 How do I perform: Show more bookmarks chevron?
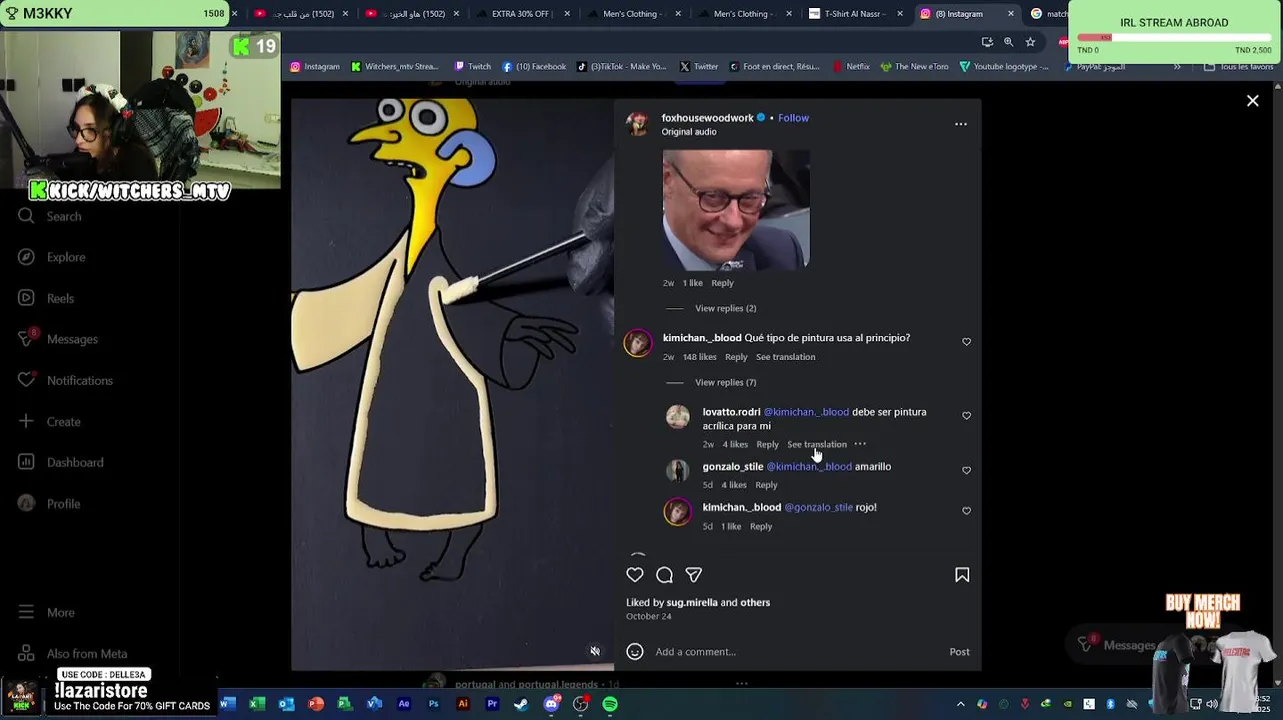pos(1177,67)
